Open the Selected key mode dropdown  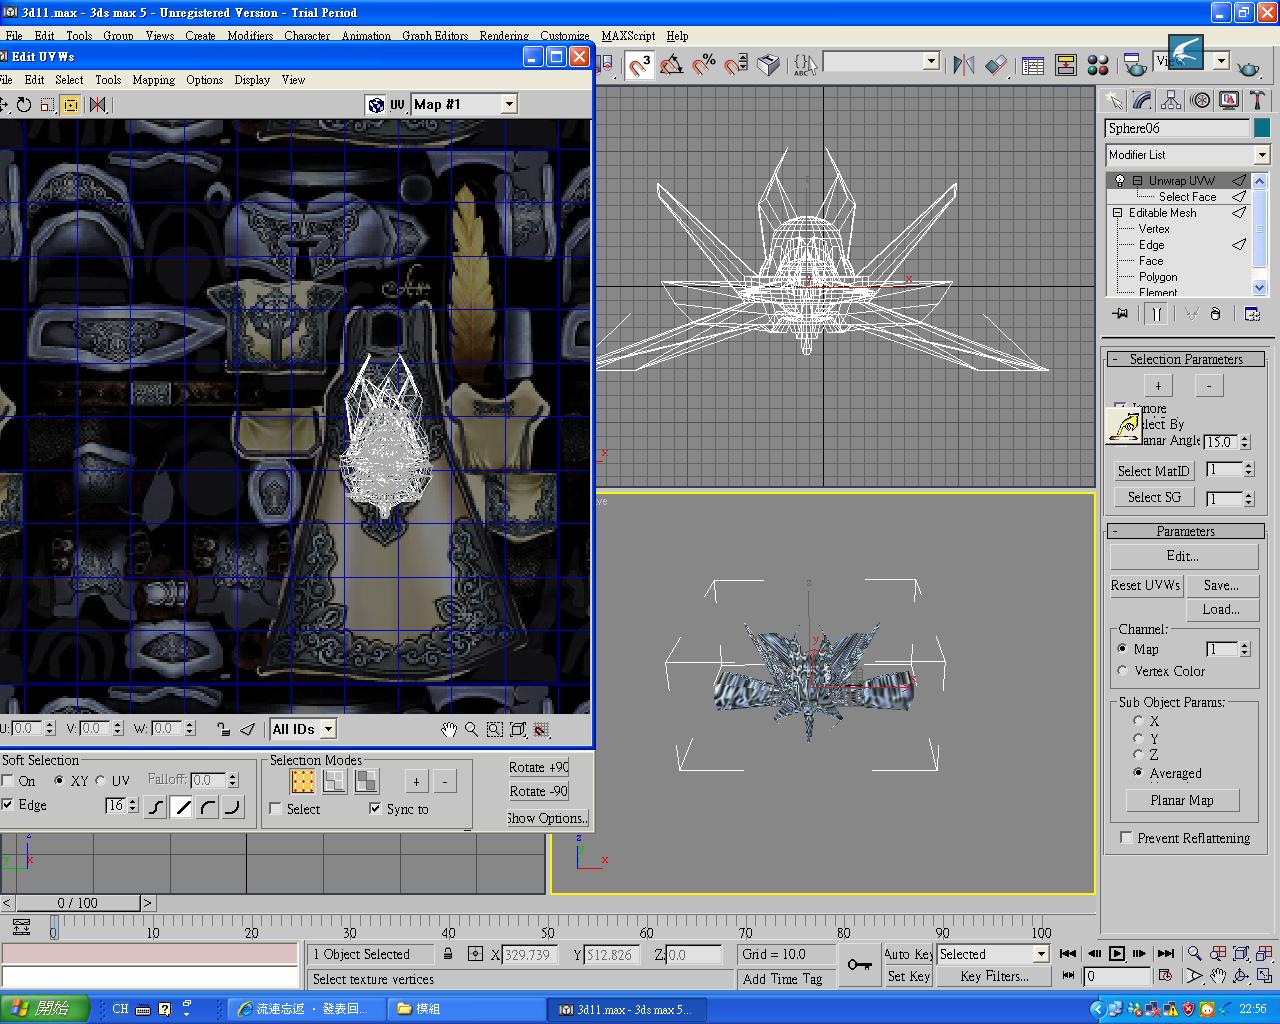click(1041, 954)
